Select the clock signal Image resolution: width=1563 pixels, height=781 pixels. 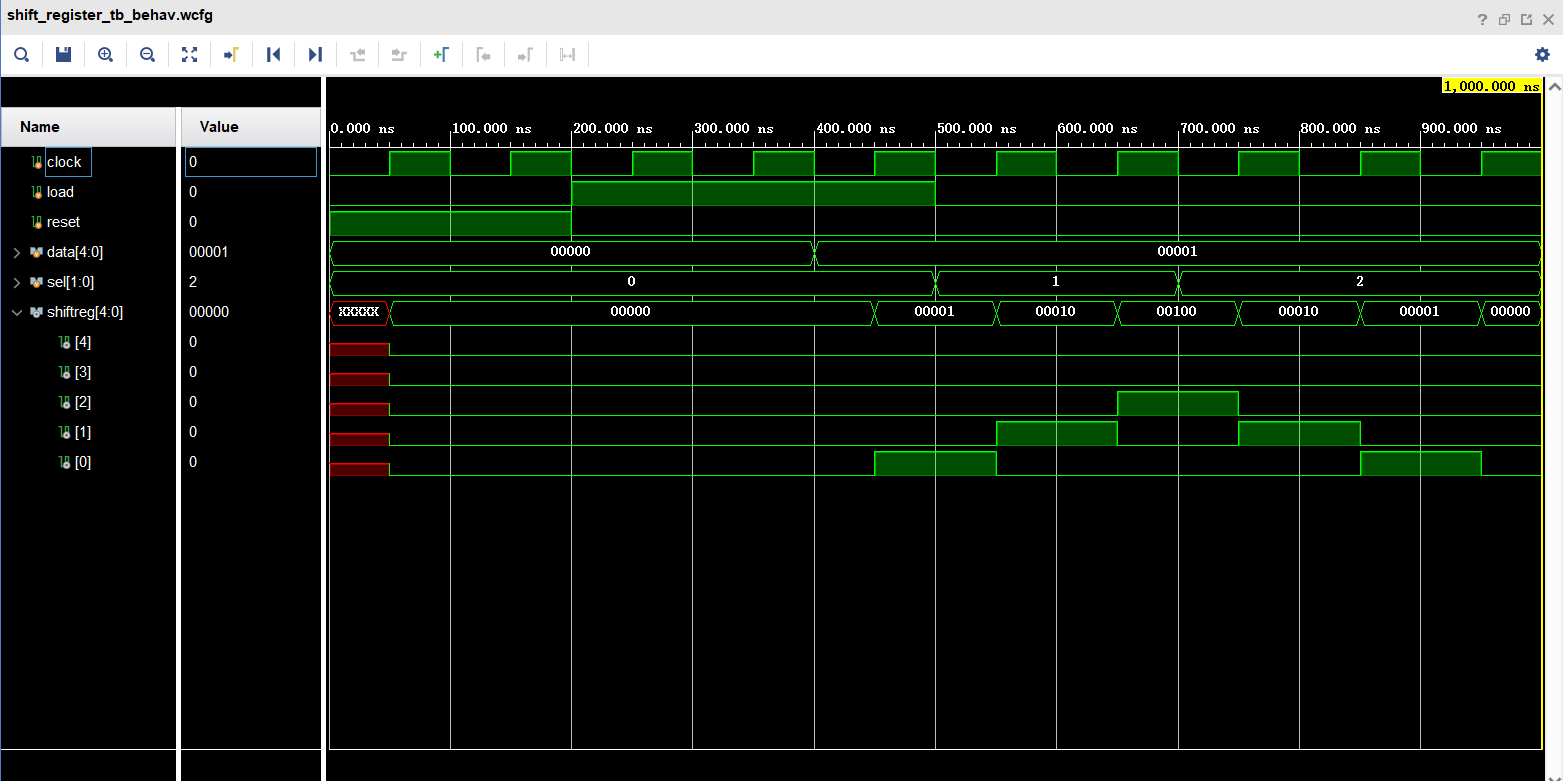click(64, 162)
